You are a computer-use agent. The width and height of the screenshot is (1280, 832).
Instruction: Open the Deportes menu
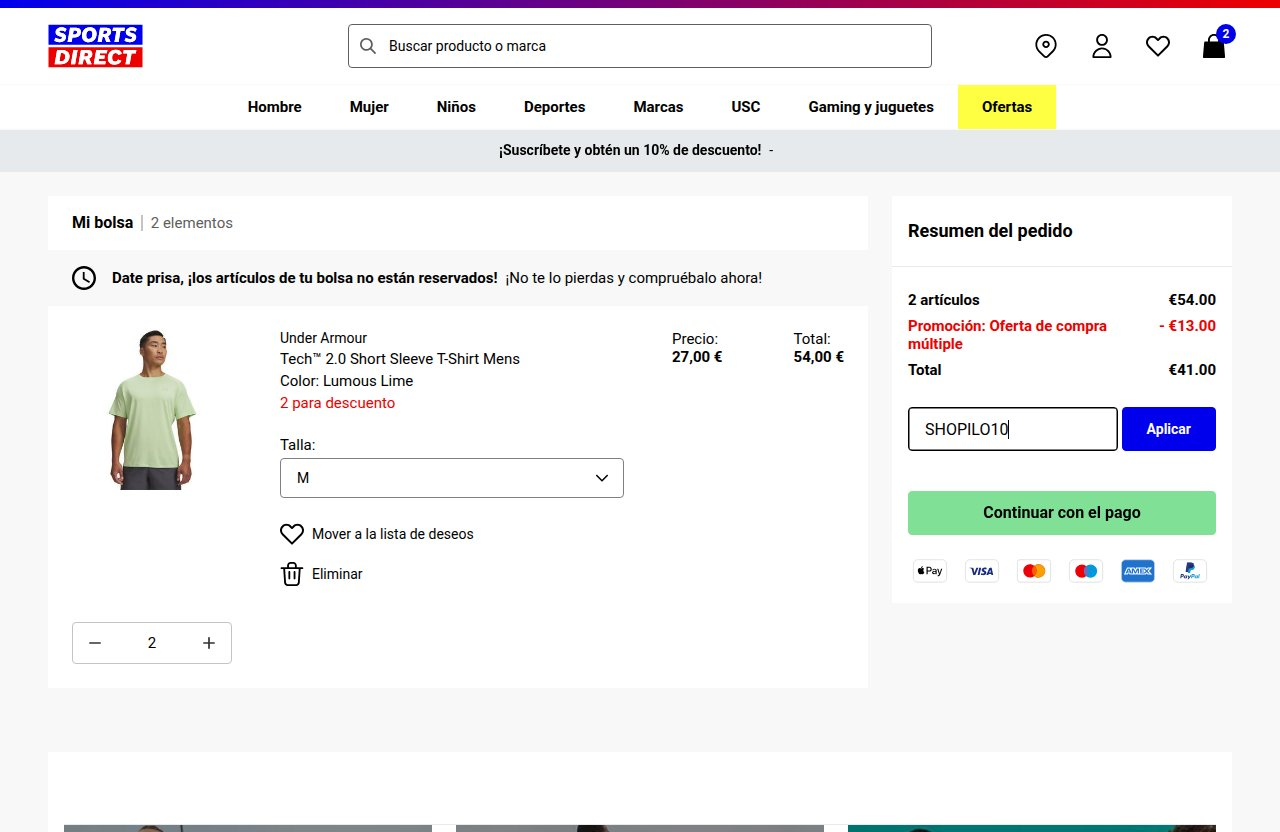(x=555, y=107)
